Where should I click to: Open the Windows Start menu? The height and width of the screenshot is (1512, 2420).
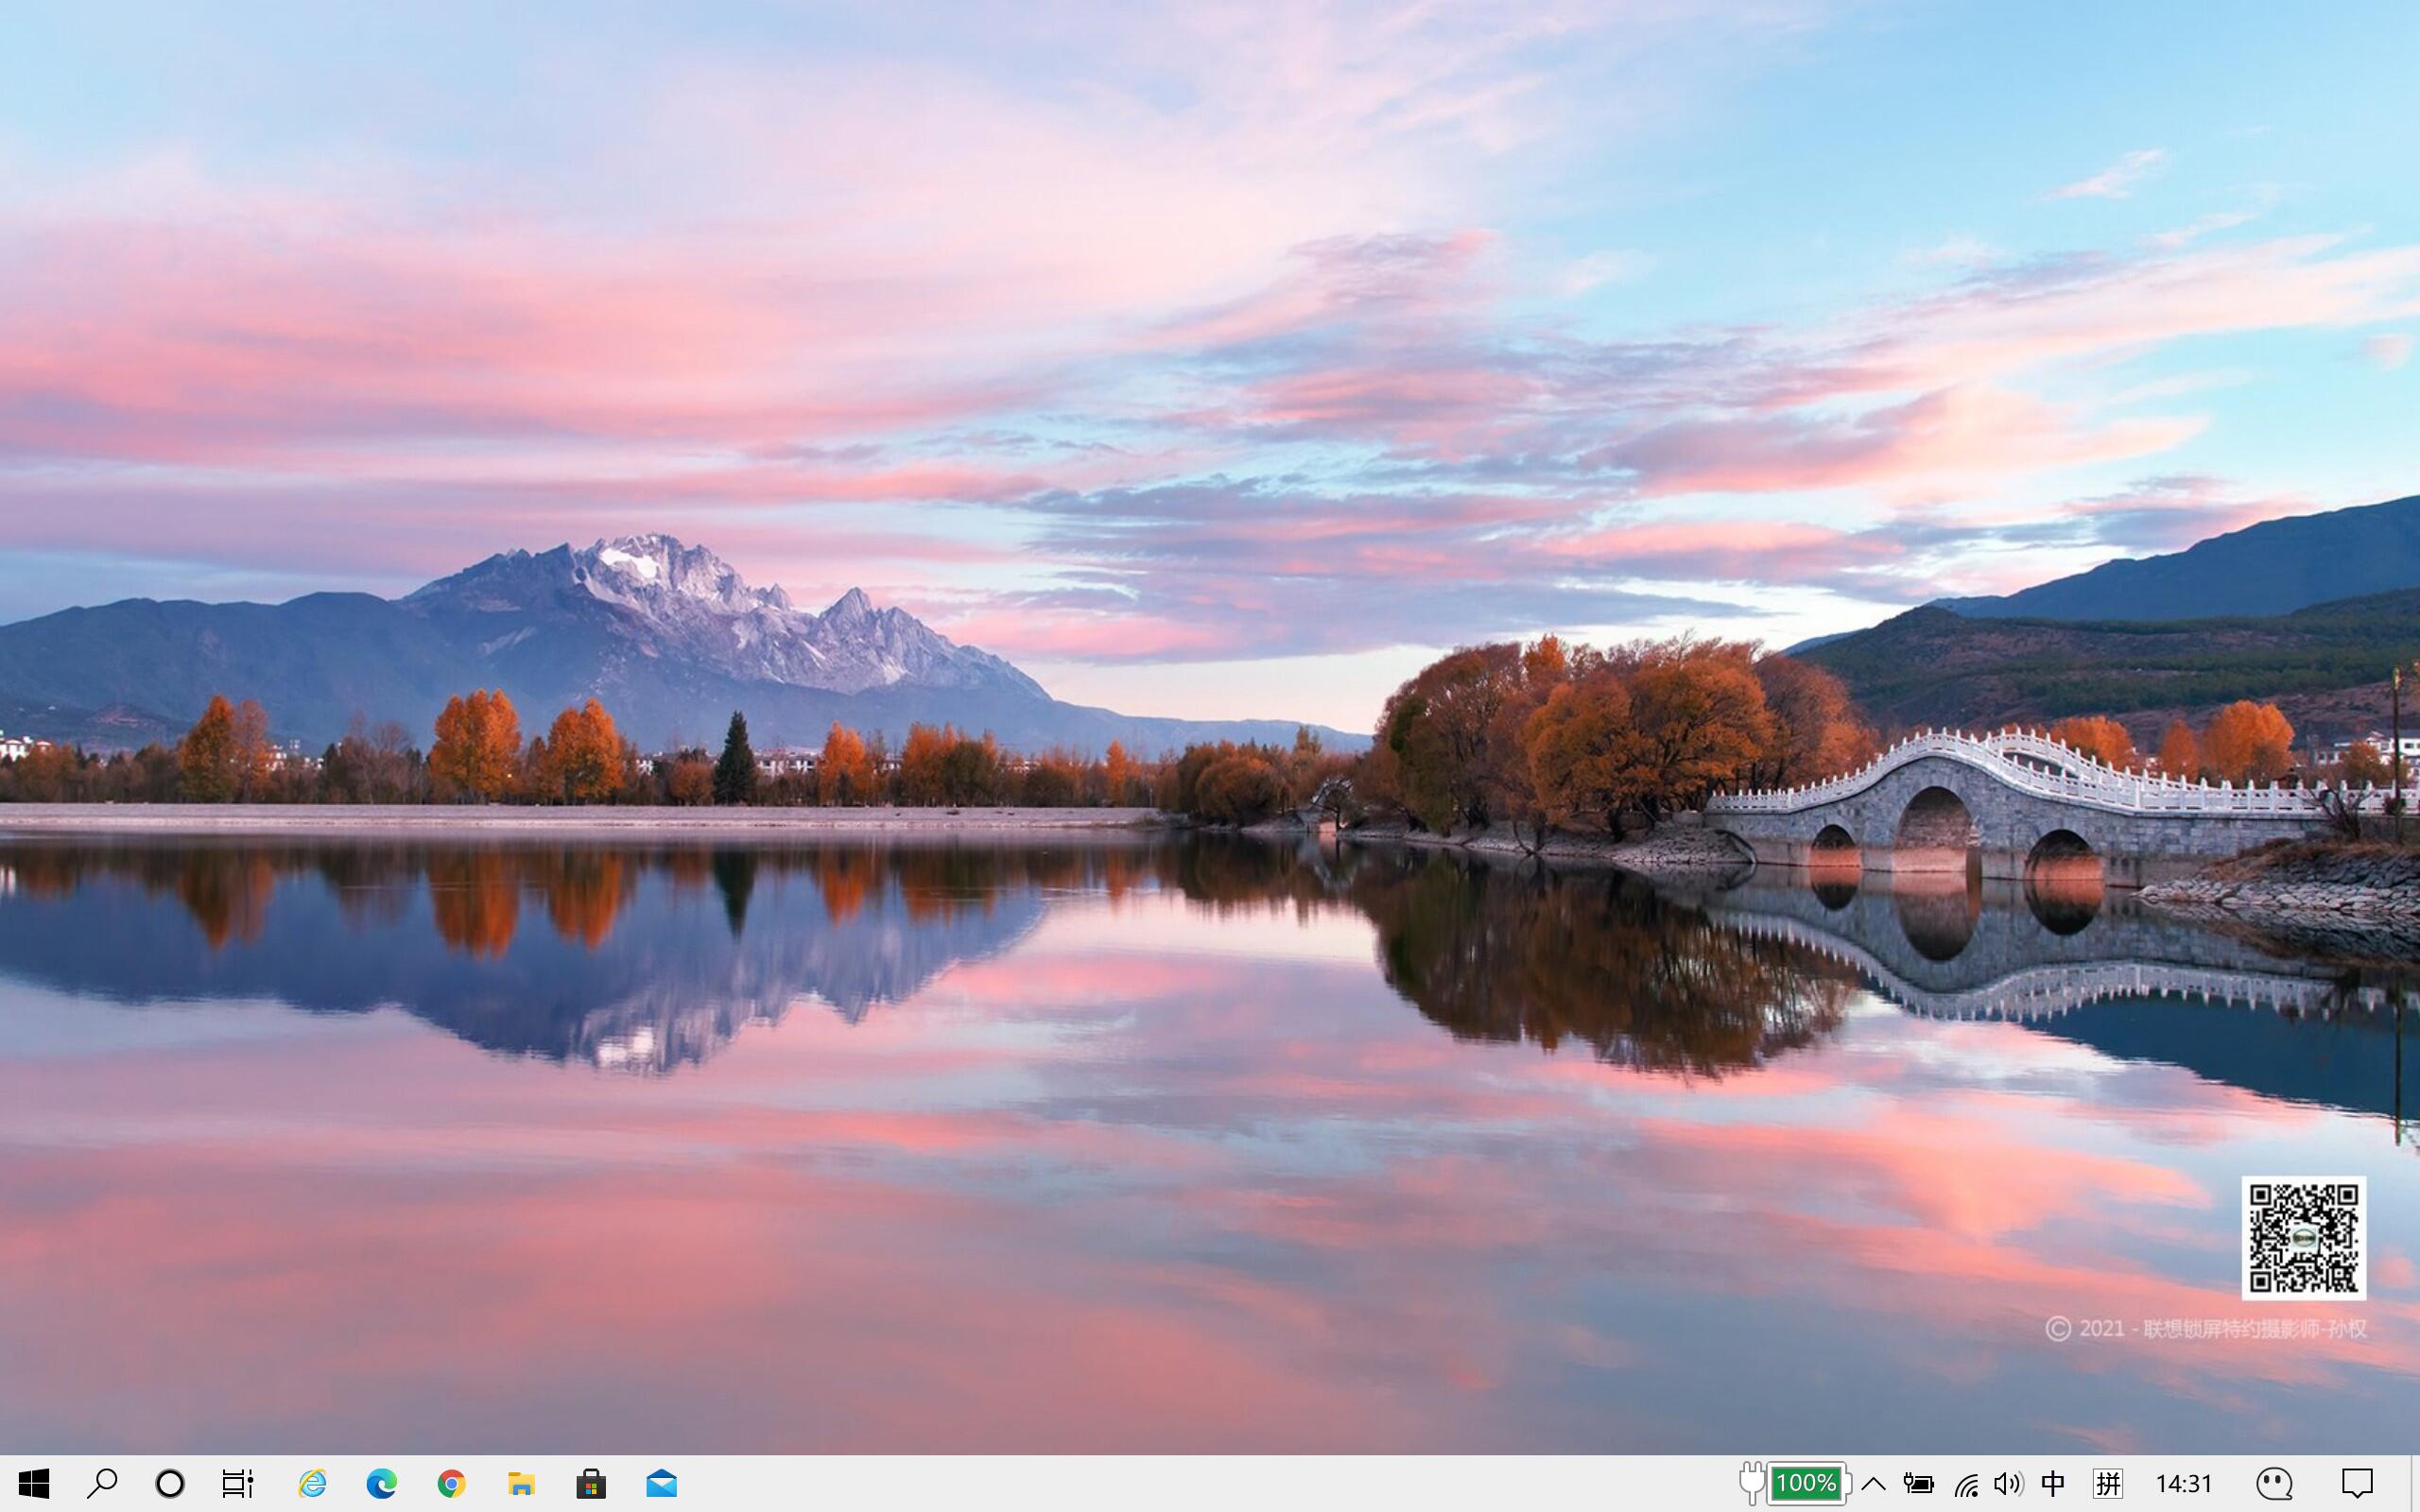(33, 1483)
